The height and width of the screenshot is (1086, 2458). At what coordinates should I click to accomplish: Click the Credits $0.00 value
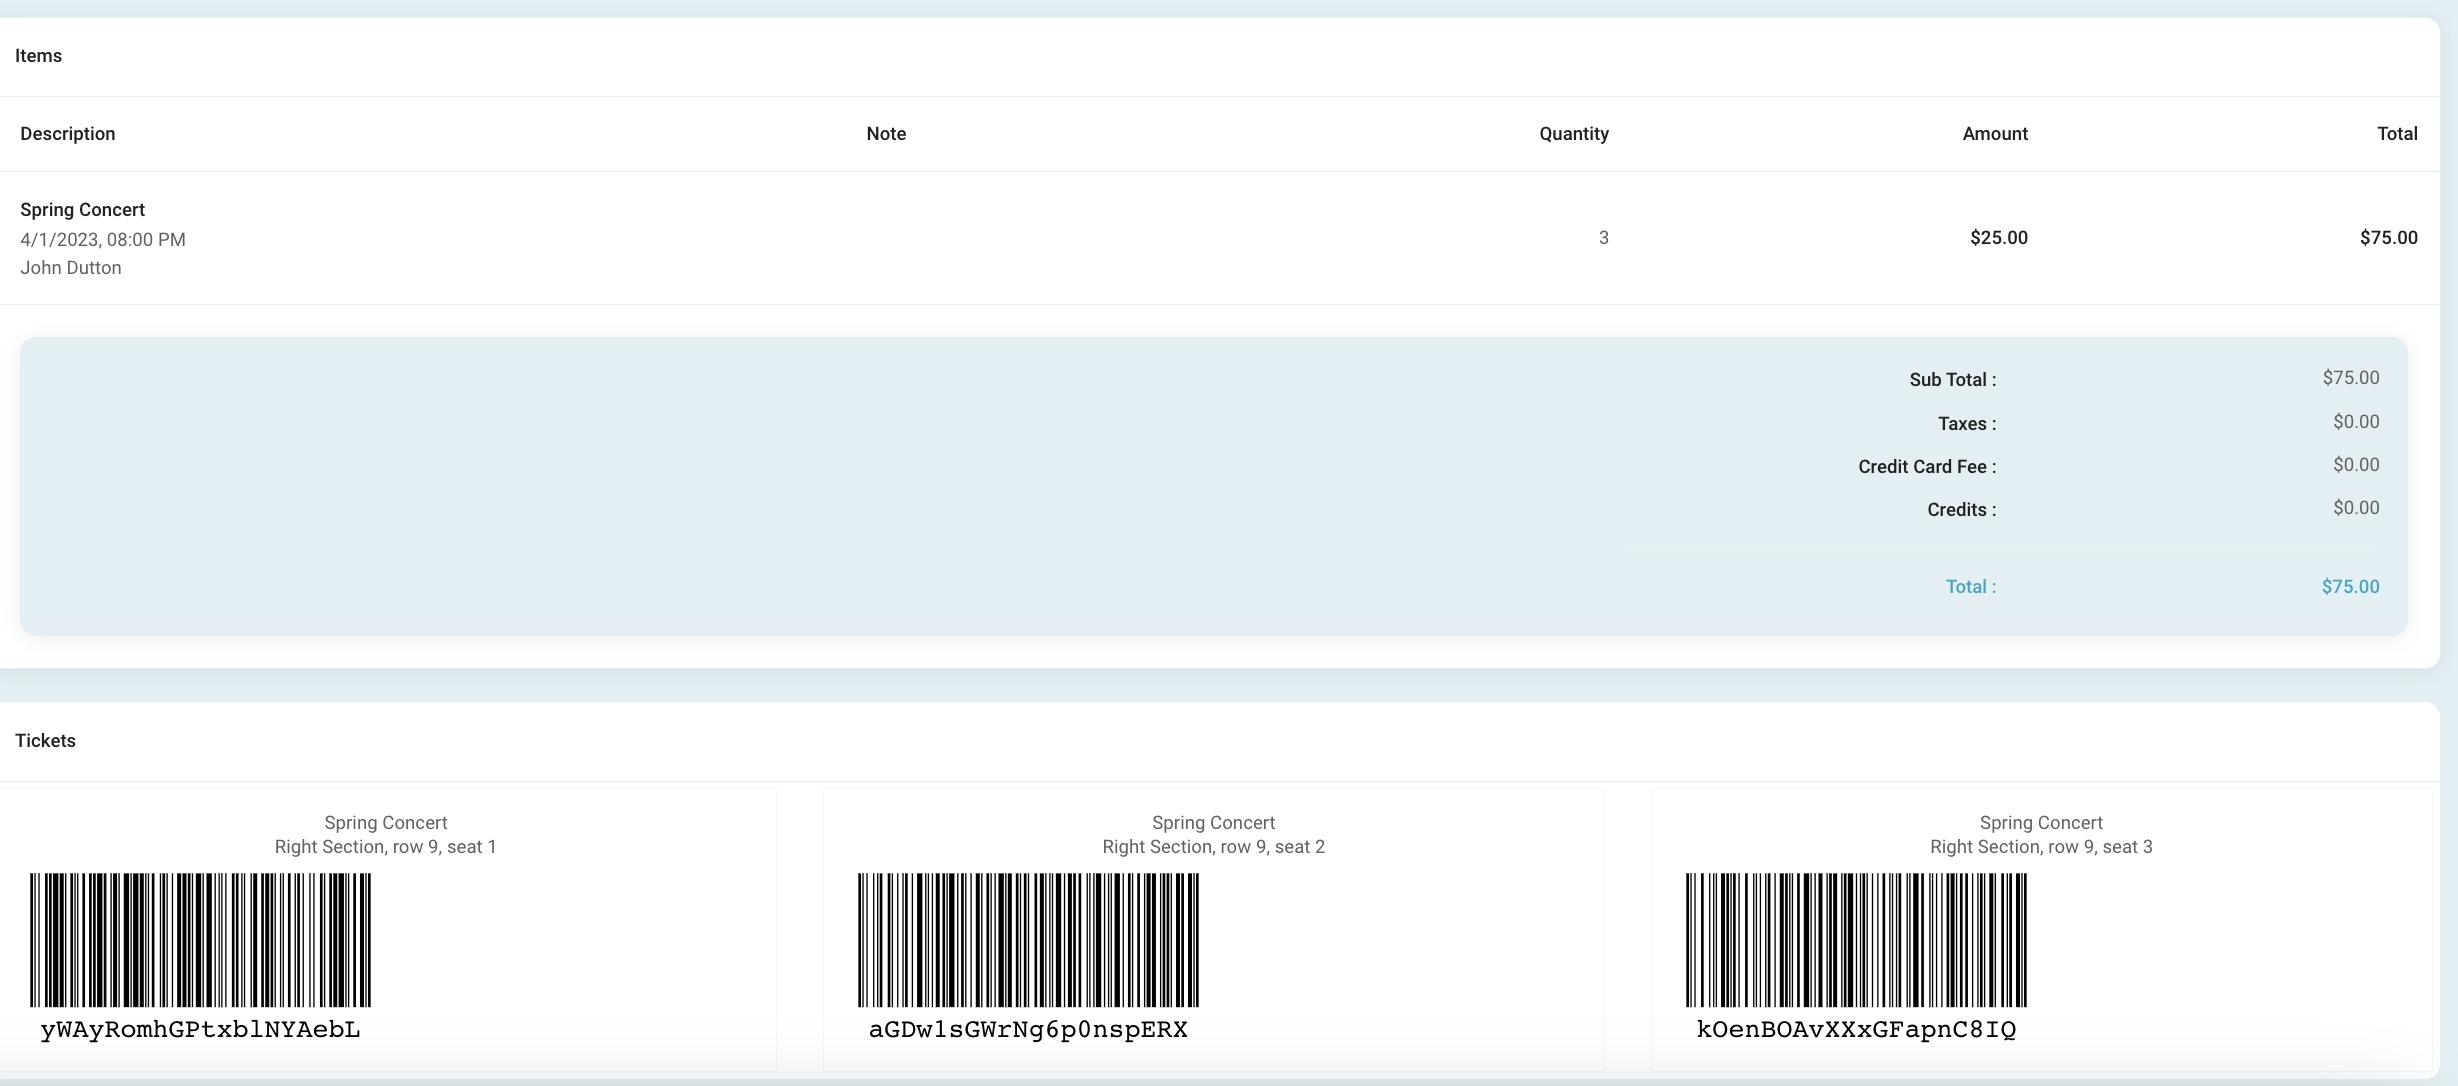coord(2356,508)
